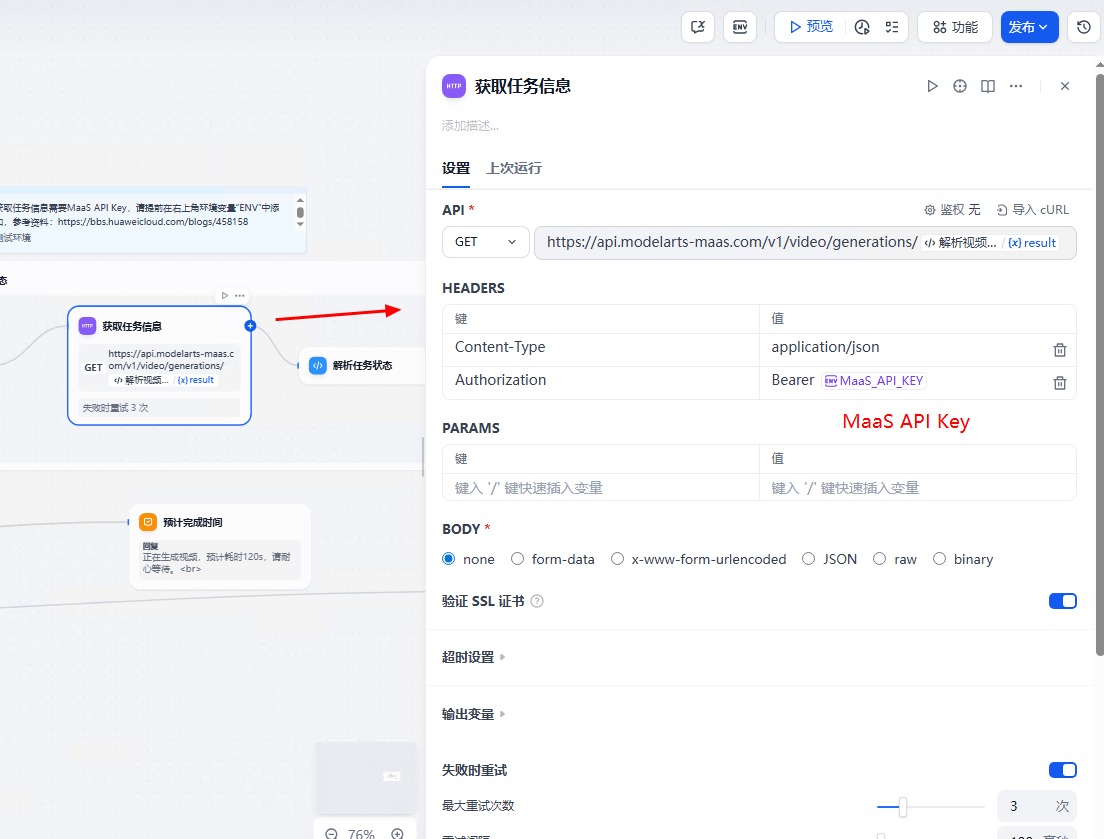Run the 获取任务信息 node from canvas play icon
Image resolution: width=1104 pixels, height=839 pixels.
click(225, 296)
